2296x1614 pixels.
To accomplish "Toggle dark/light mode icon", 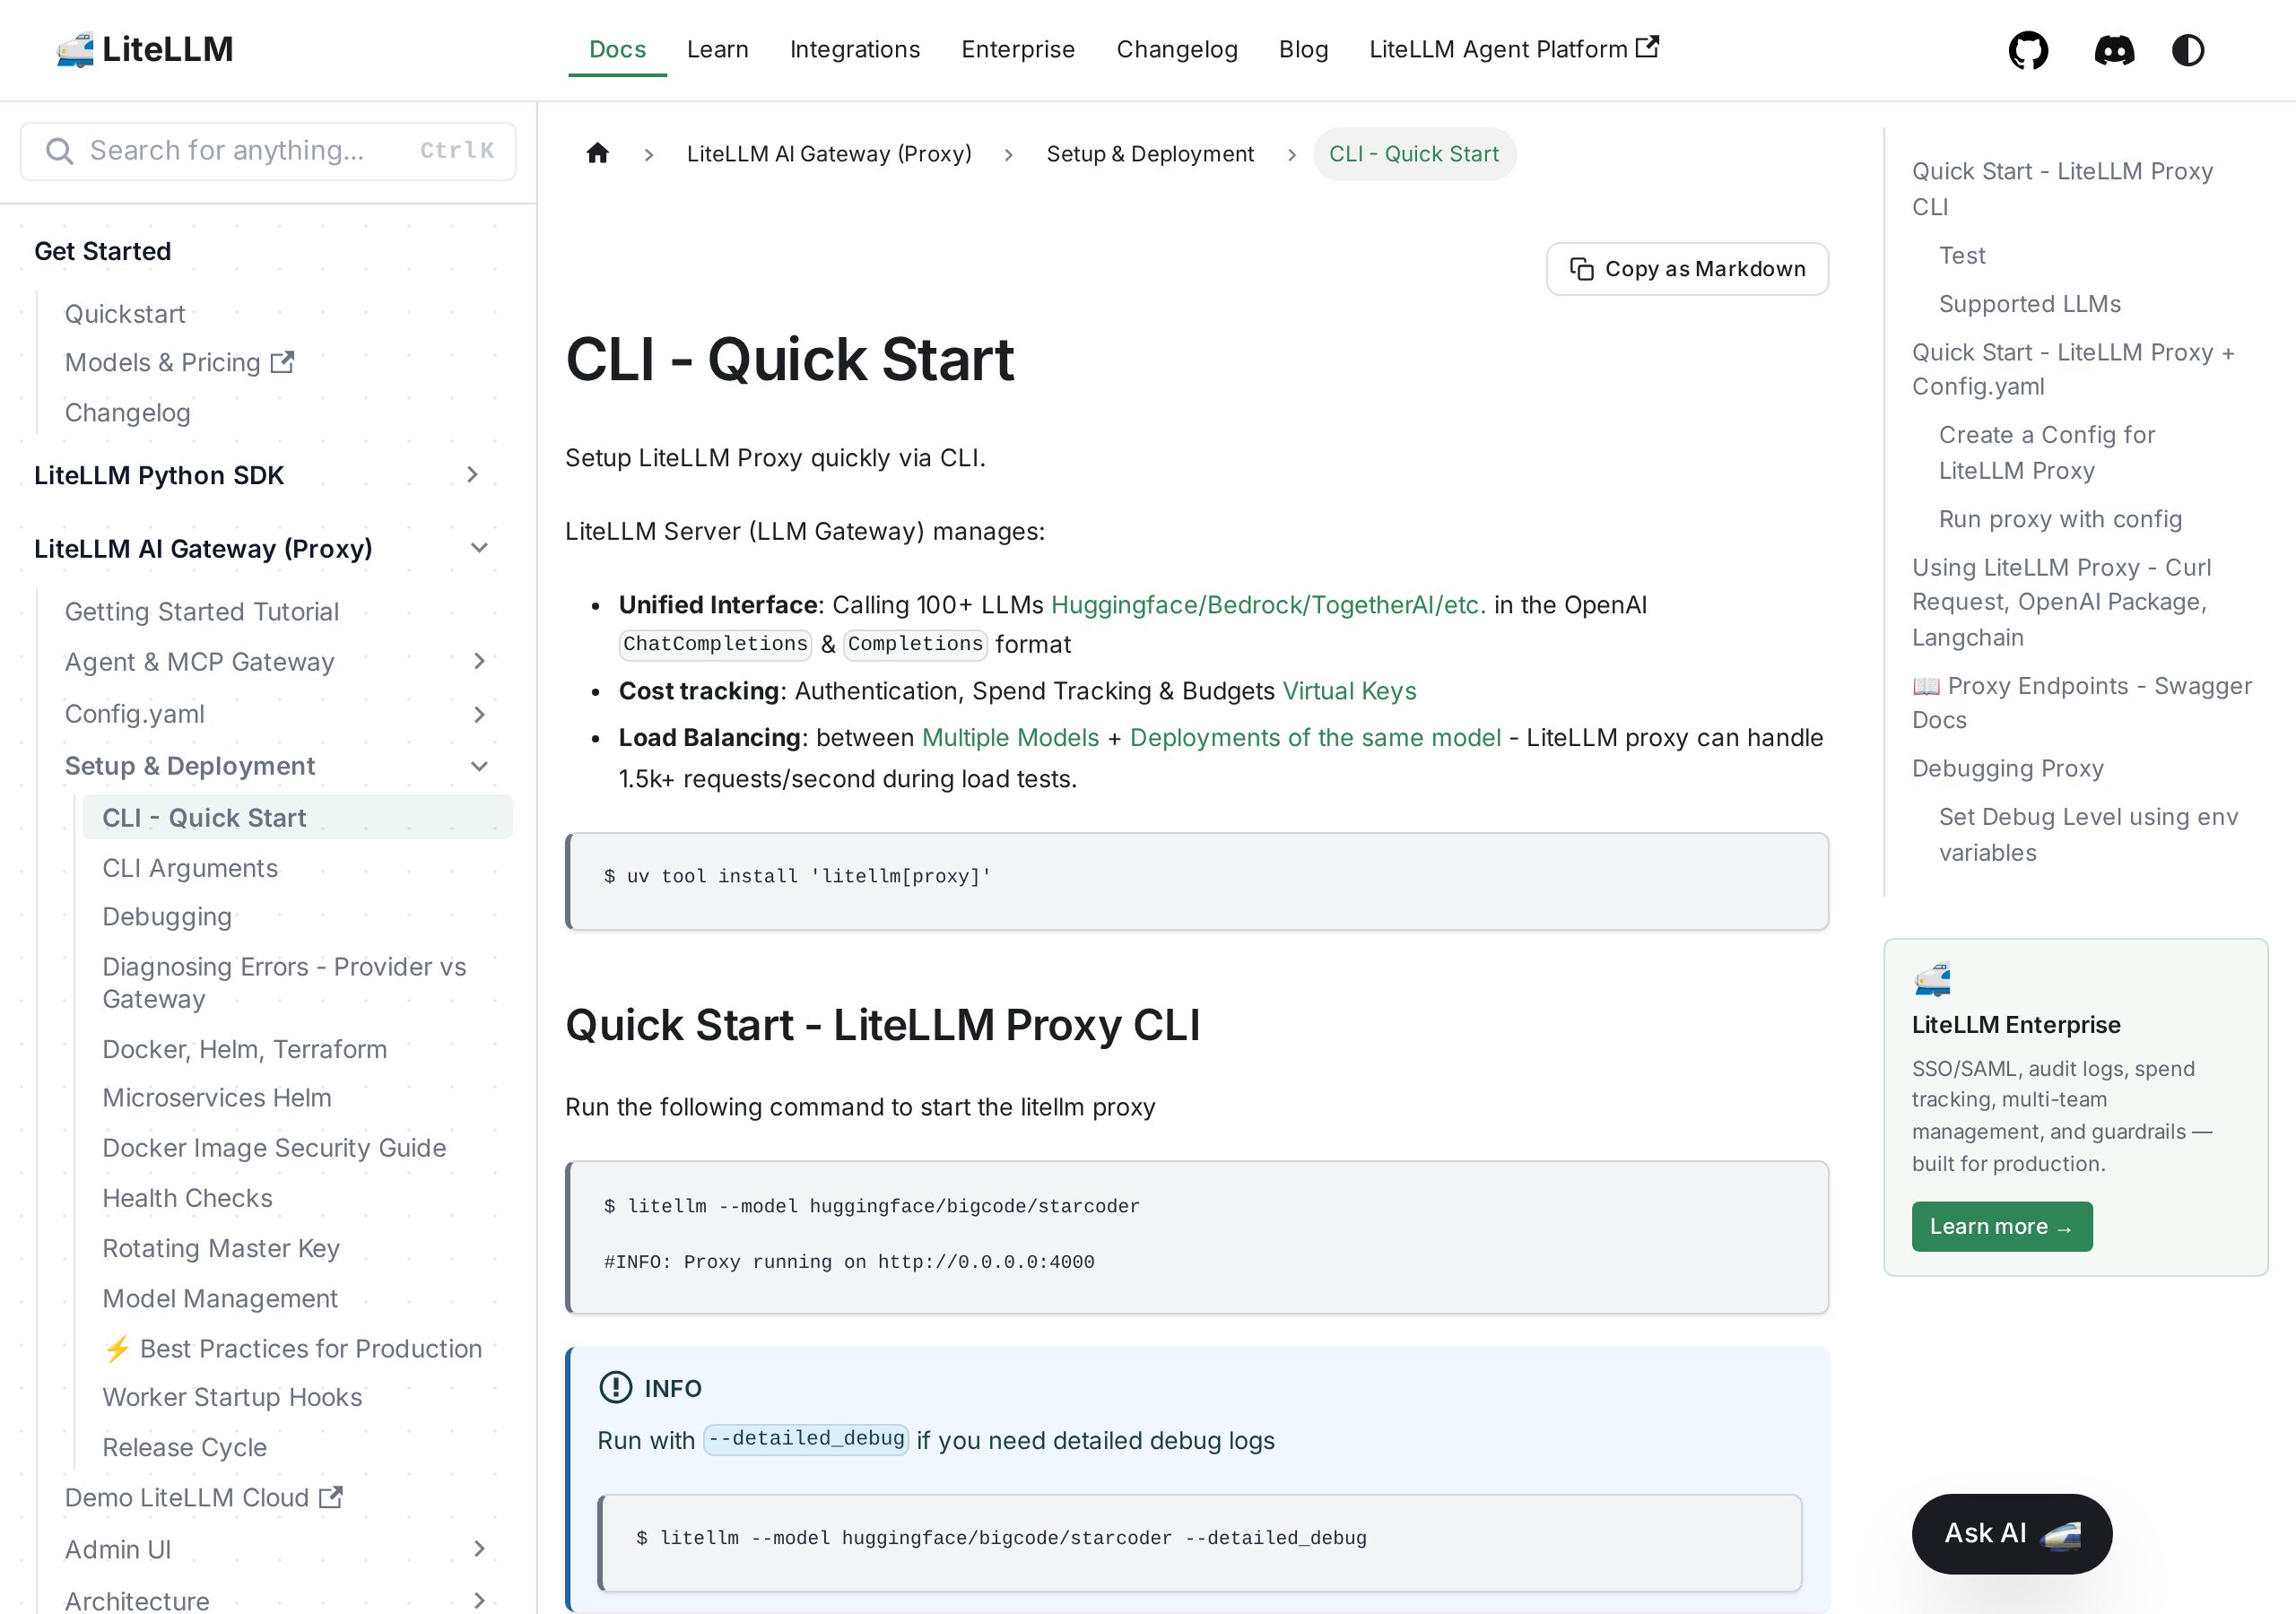I will (x=2188, y=50).
